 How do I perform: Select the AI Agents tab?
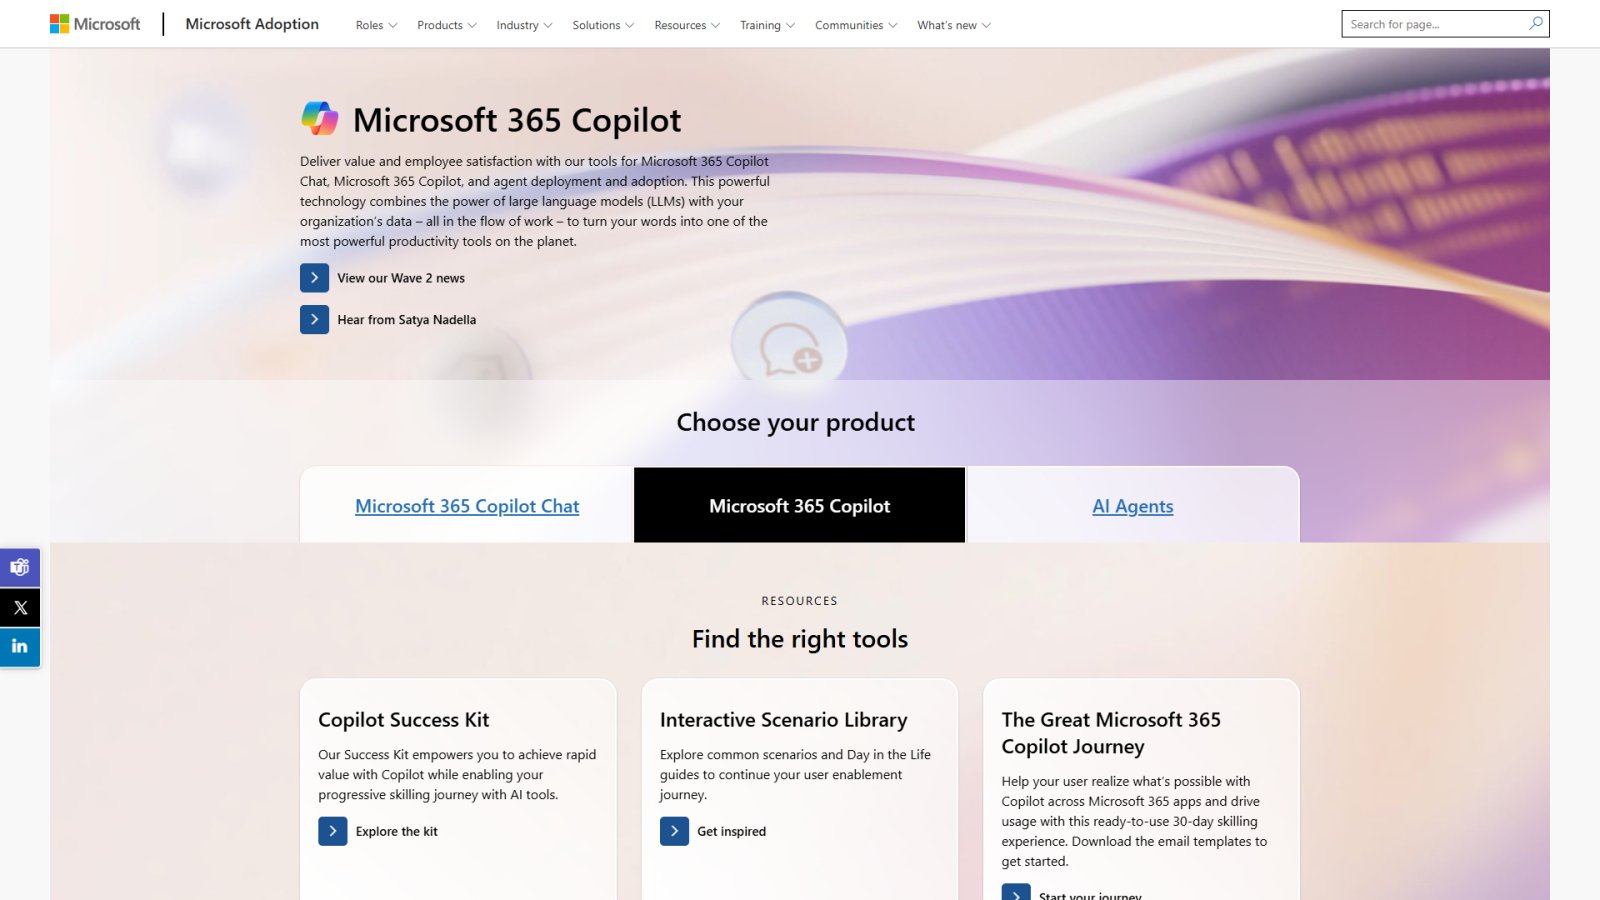point(1132,506)
